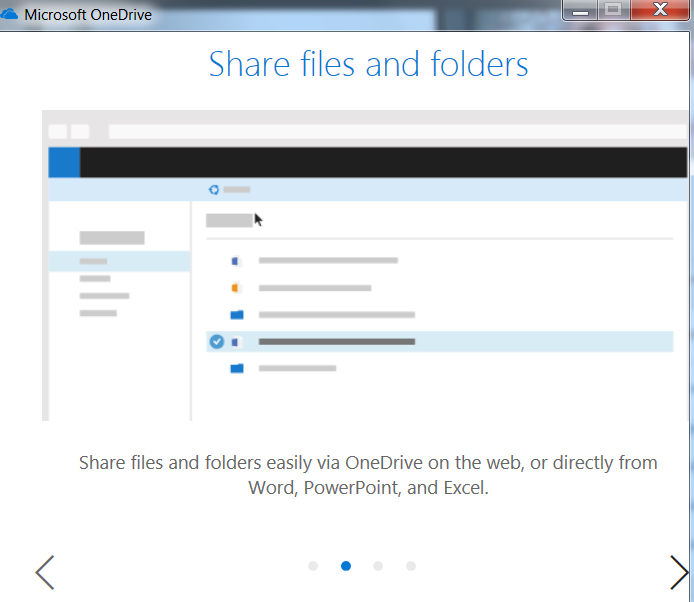Minimize the Microsoft OneDrive window

(x=581, y=10)
